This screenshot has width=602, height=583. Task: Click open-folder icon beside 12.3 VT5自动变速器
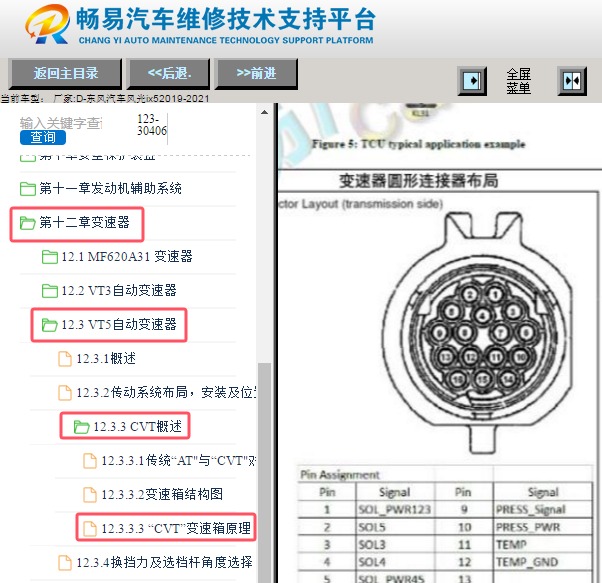50,325
